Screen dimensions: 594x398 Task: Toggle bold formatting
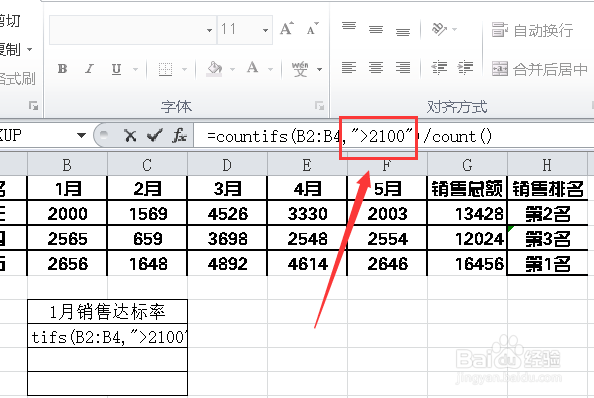pos(63,69)
